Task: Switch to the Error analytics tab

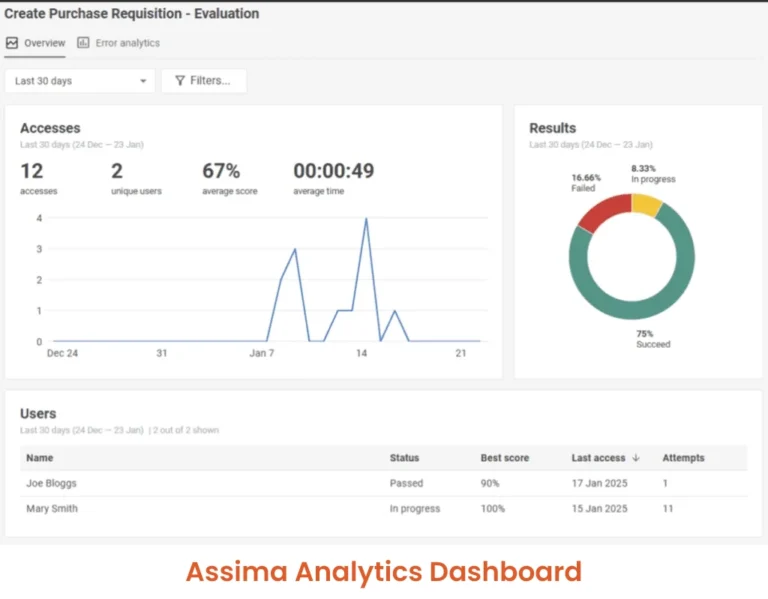Action: pos(127,43)
